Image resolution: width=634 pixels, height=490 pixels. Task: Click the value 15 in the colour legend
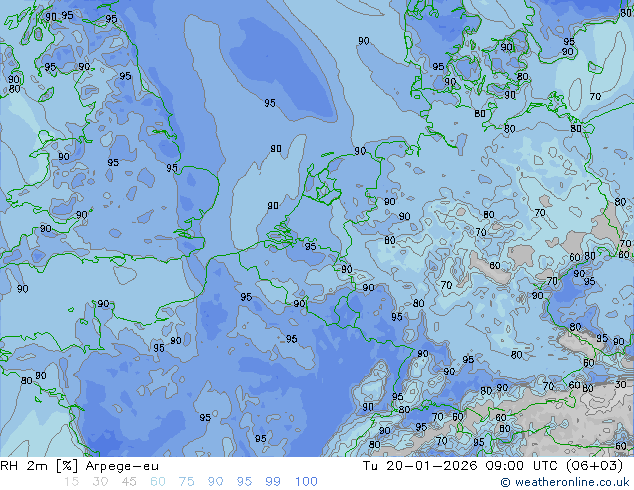pyautogui.click(x=71, y=482)
